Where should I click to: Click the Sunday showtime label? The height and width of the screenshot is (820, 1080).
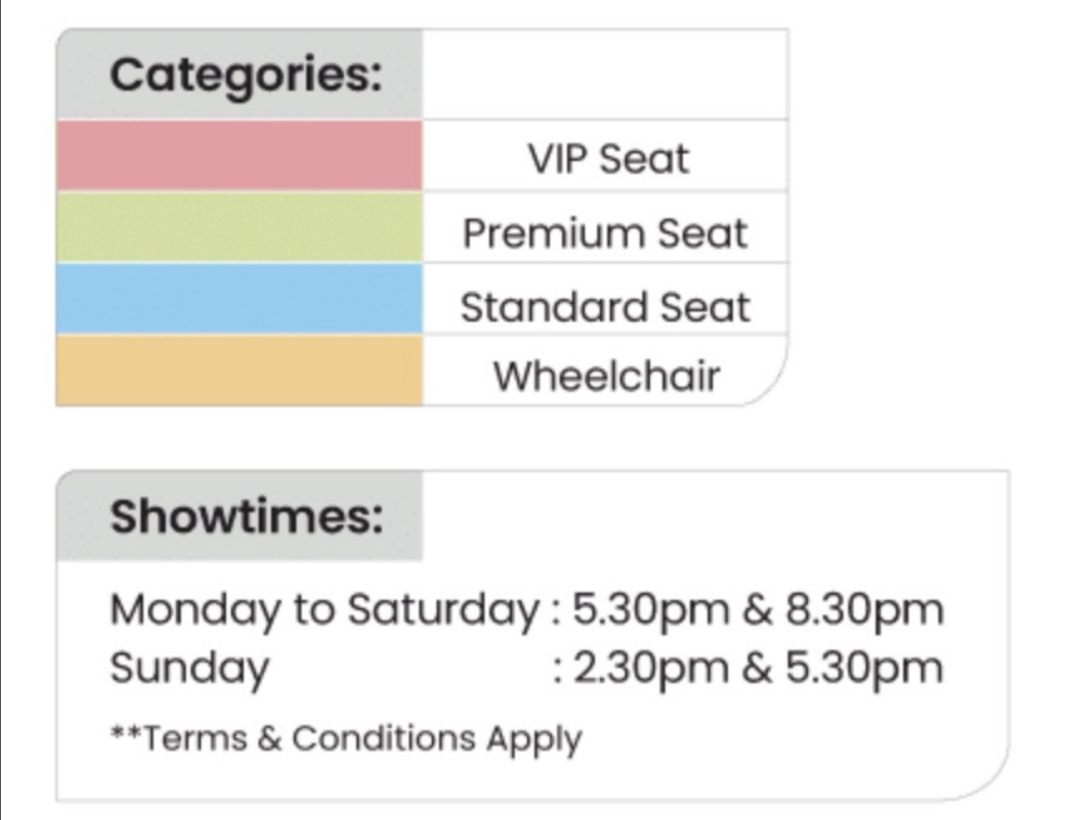tap(189, 668)
